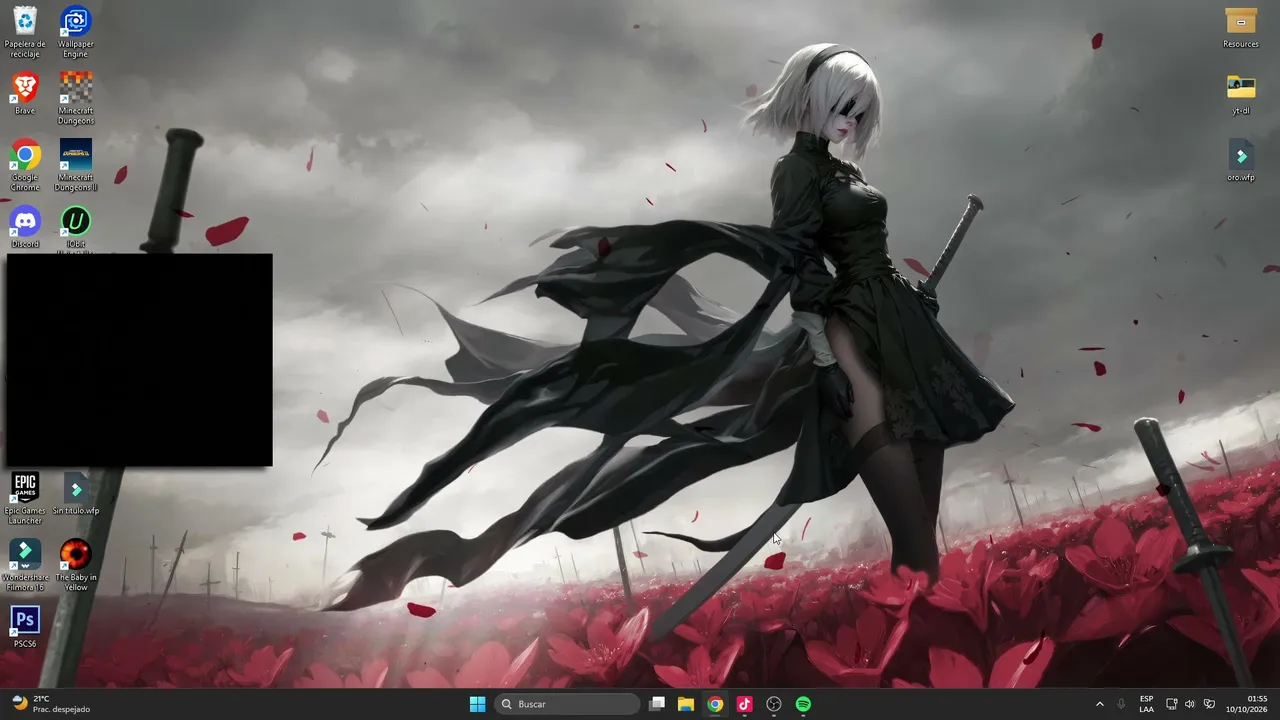Select the Google Chrome desktop shortcut
The image size is (1280, 720).
tap(25, 165)
